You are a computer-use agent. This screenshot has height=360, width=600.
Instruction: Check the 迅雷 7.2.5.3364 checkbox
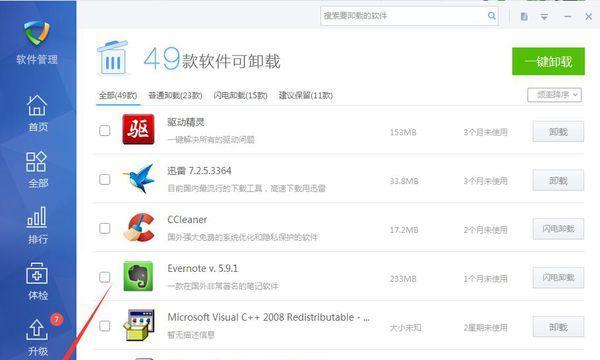(105, 179)
